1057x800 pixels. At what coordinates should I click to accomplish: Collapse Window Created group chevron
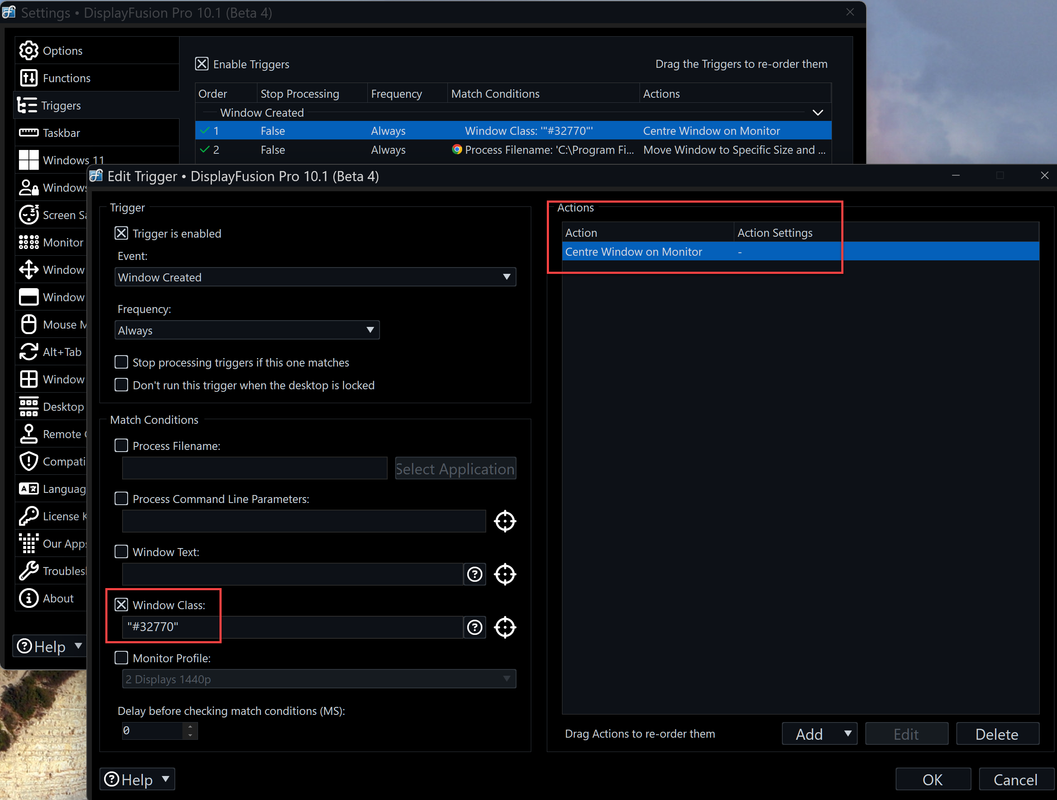click(x=818, y=113)
